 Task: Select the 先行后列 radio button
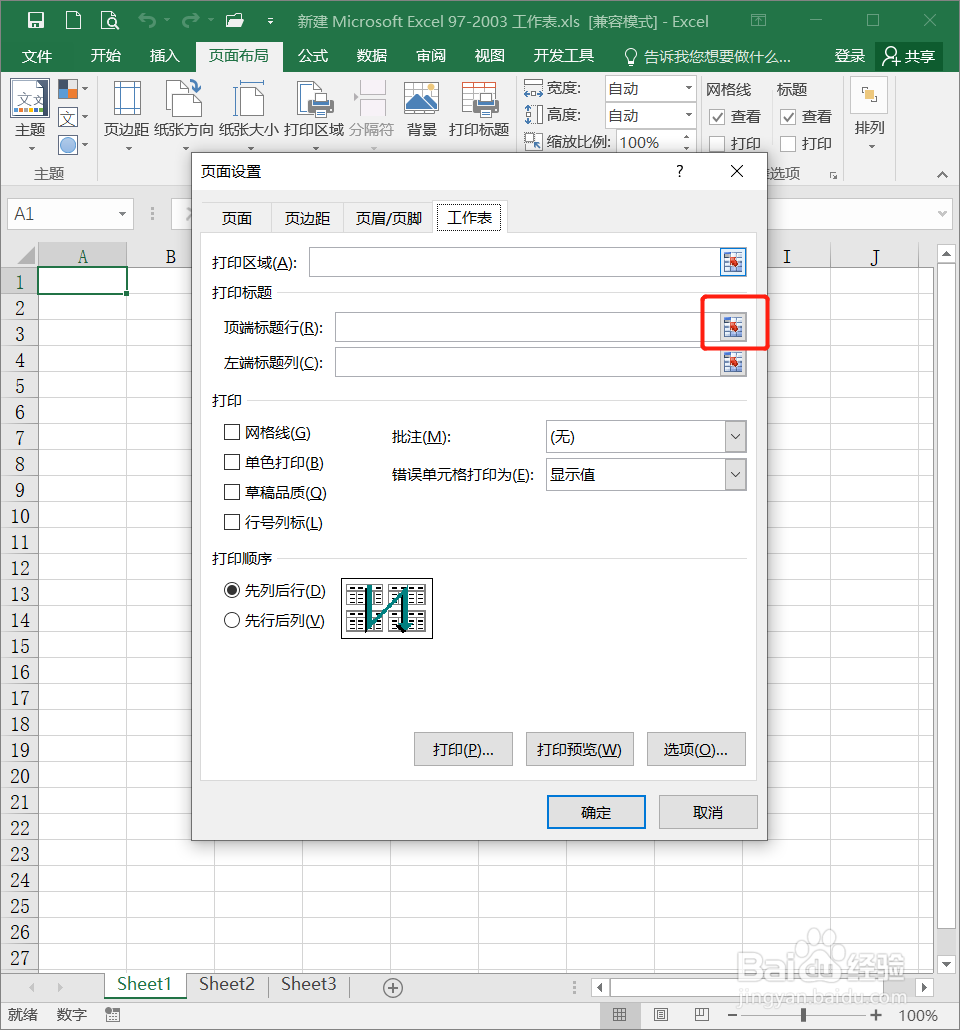[231, 620]
